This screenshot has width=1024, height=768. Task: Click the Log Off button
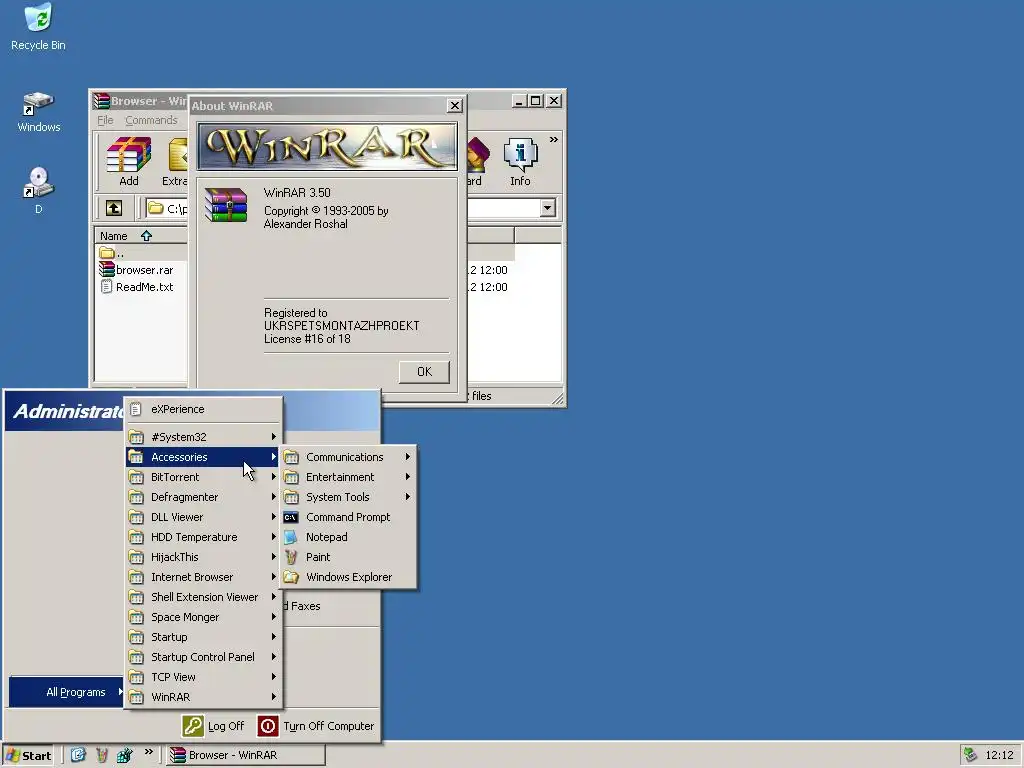point(214,726)
